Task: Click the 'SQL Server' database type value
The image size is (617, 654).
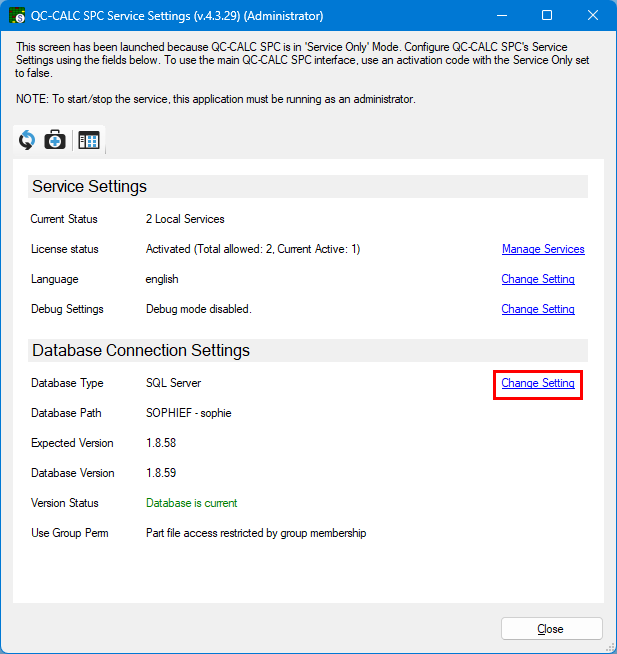Action: click(174, 383)
